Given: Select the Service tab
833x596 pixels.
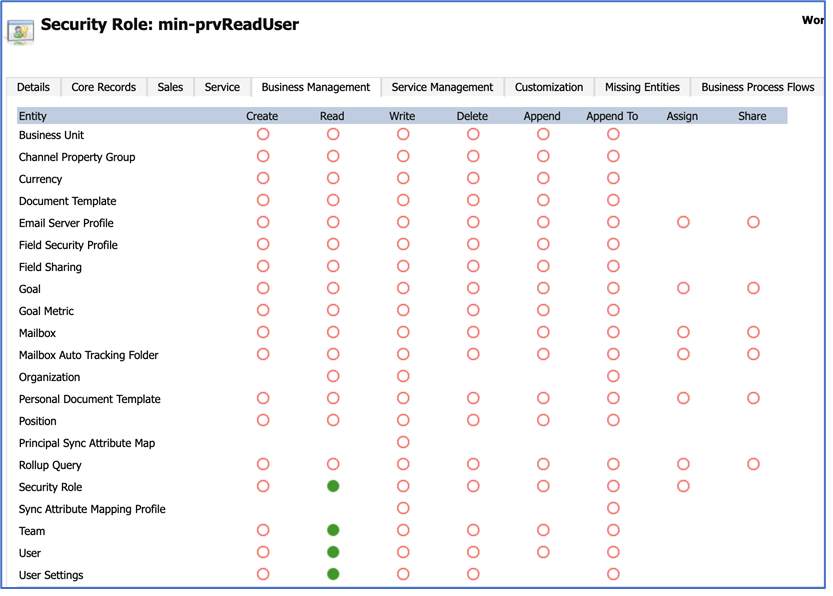Looking at the screenshot, I should (222, 87).
